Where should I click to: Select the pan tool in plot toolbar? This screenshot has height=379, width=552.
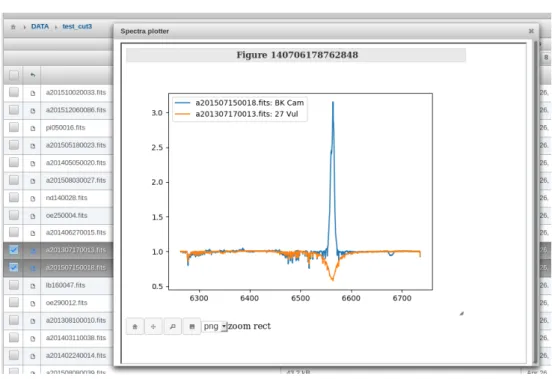[x=153, y=326]
